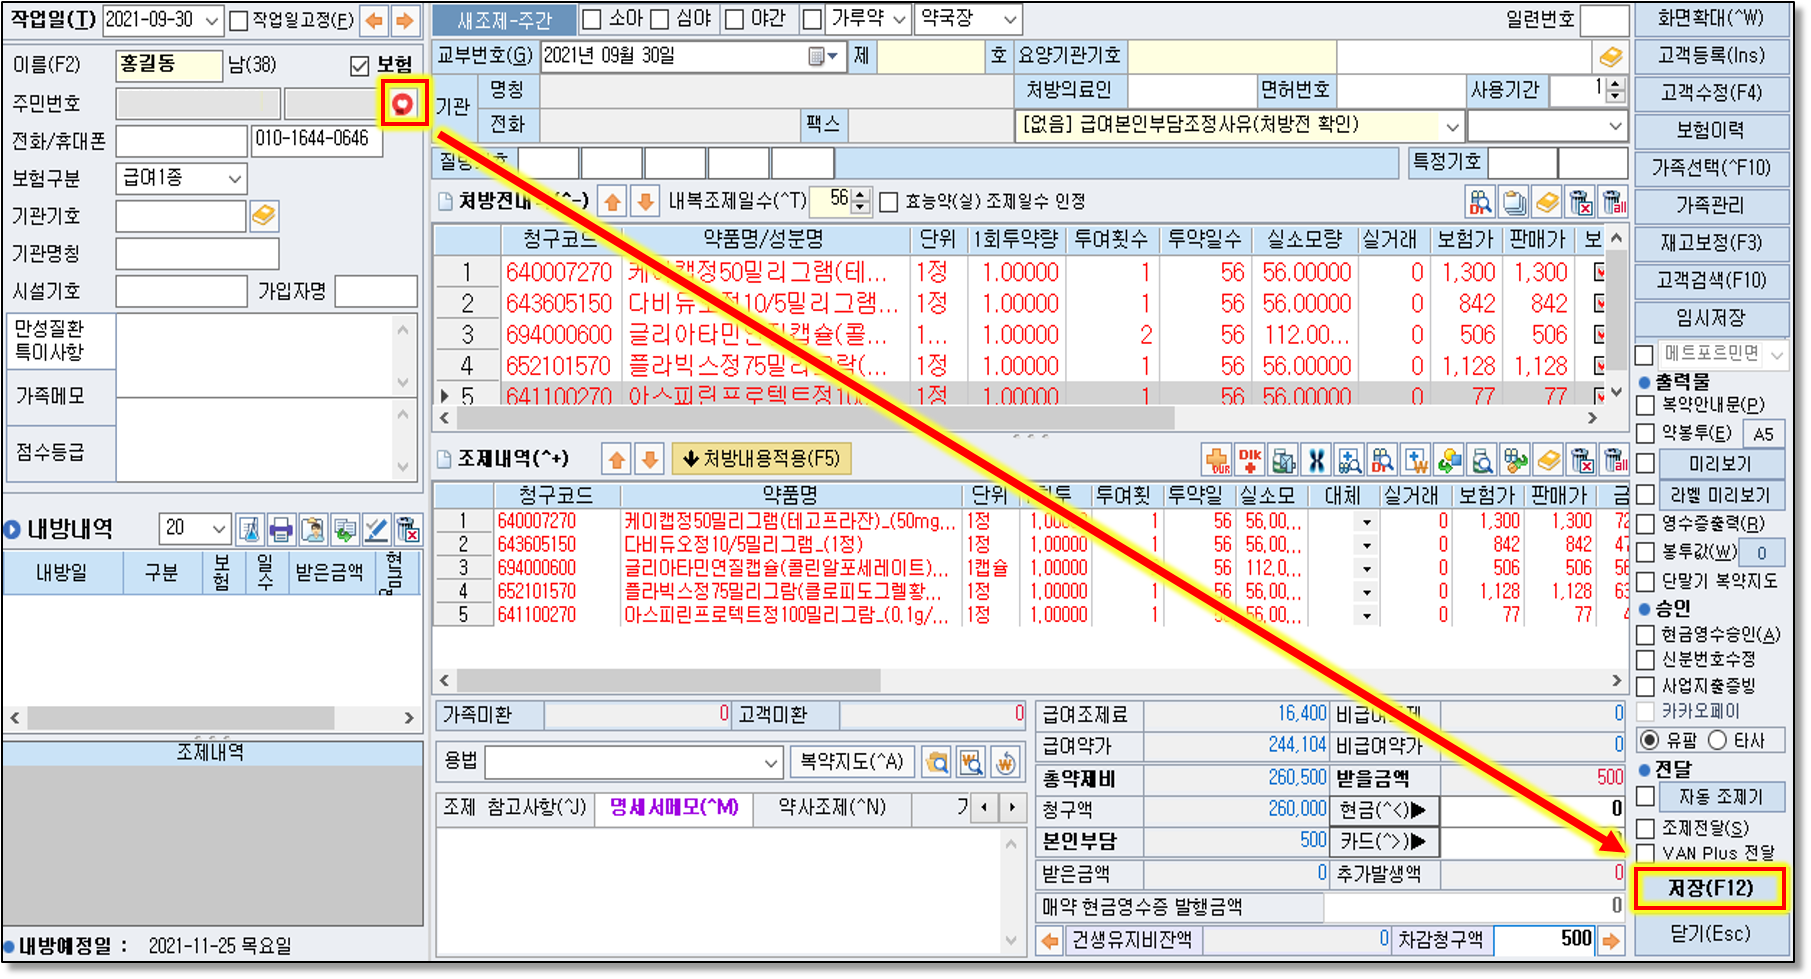1811x979 pixels.
Task: Click the DUR check icon in 조제내역 toolbar
Action: [1217, 460]
